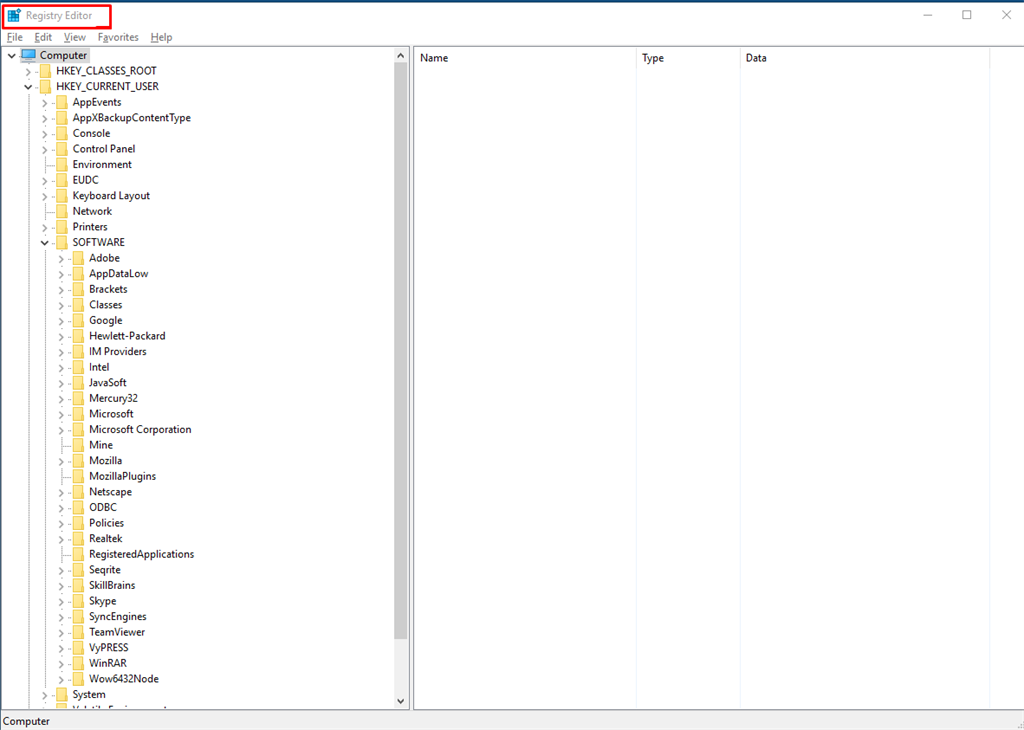Click the Seqrite folder icon
The image size is (1024, 730).
point(78,570)
